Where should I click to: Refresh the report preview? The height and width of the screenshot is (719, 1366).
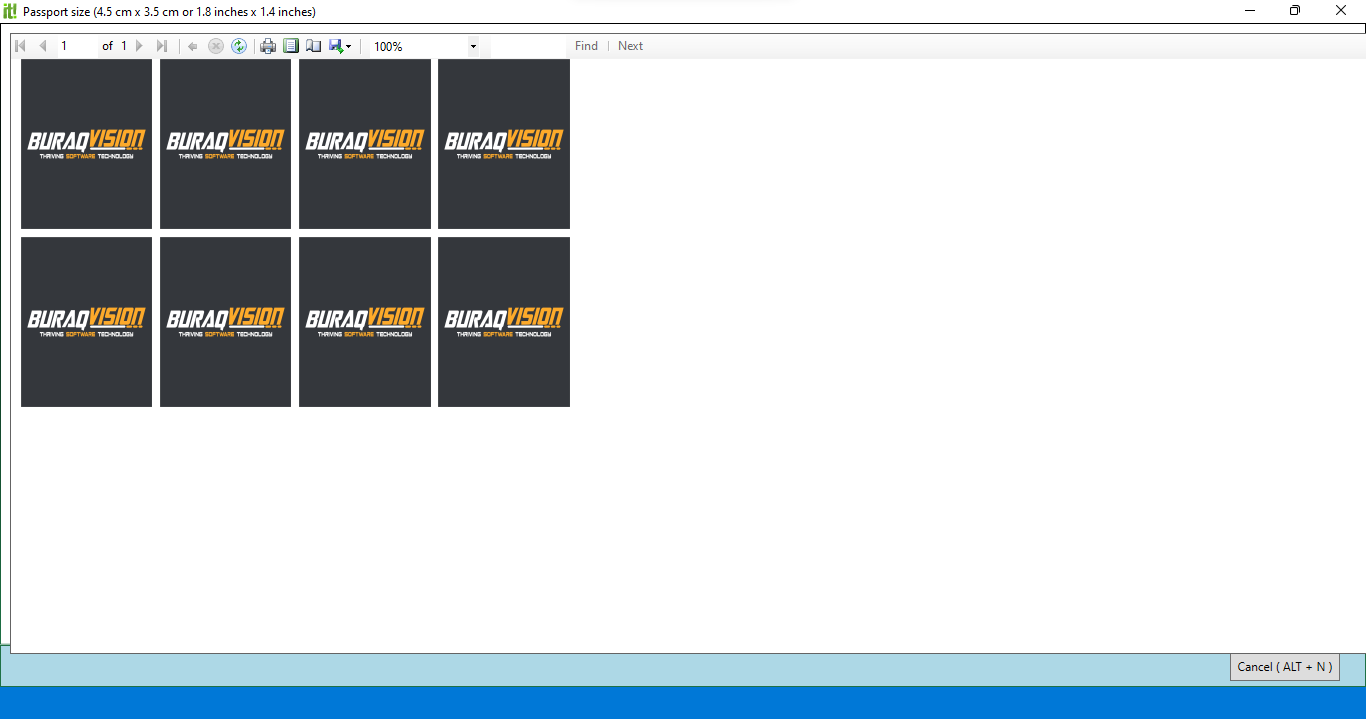click(239, 46)
